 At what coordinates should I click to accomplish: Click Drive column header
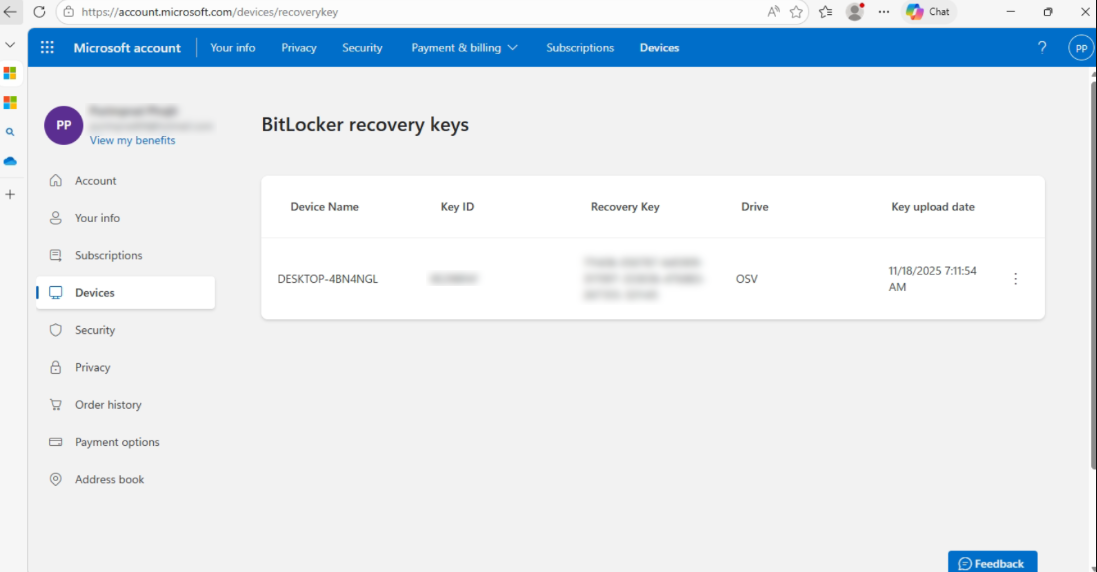(755, 207)
